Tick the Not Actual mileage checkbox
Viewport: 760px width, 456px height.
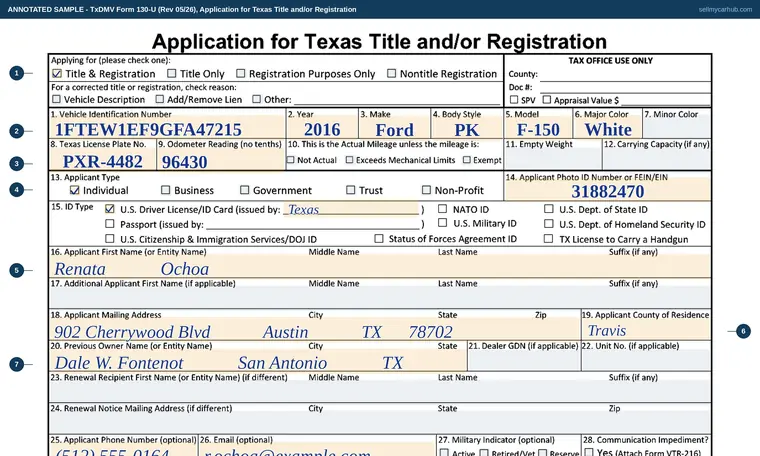click(290, 160)
